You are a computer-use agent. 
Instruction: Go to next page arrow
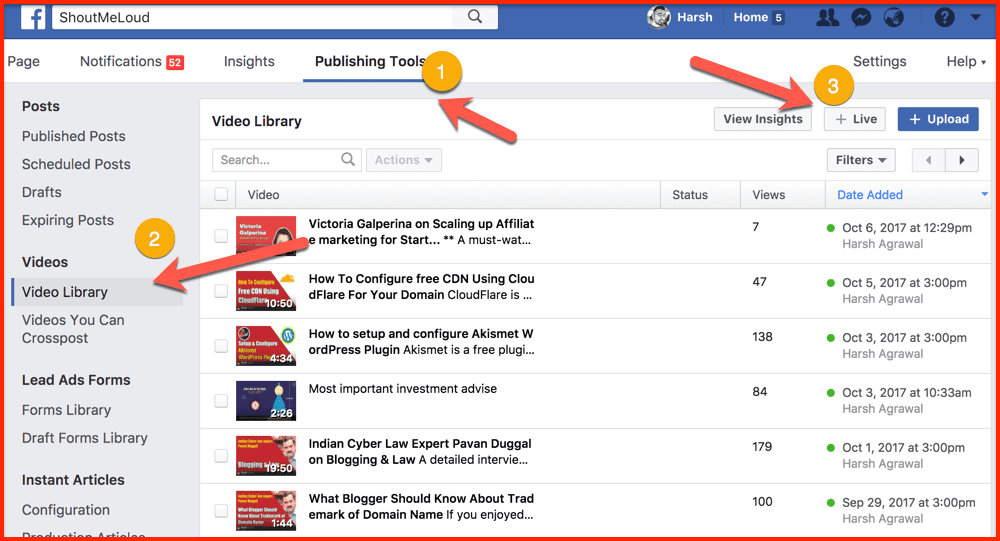click(962, 160)
